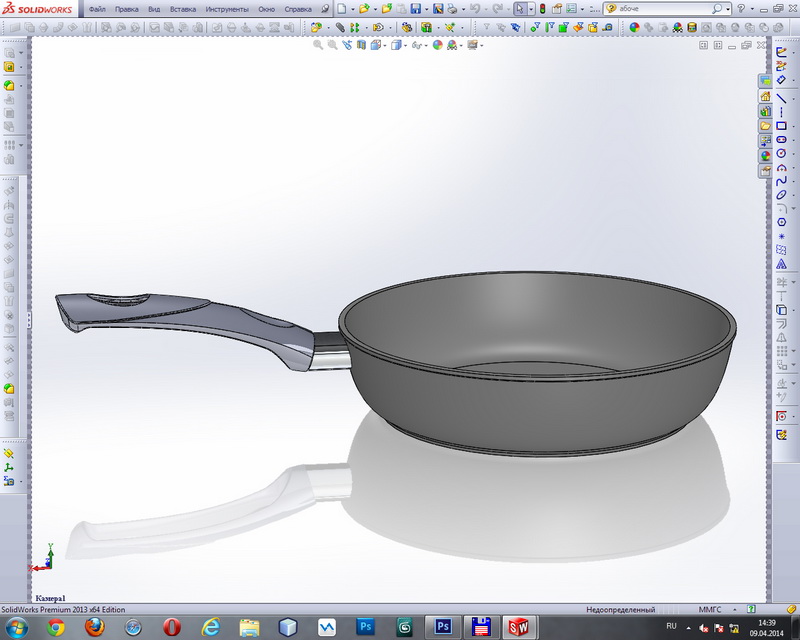Select the Ellipse sketch tool

tap(781, 194)
